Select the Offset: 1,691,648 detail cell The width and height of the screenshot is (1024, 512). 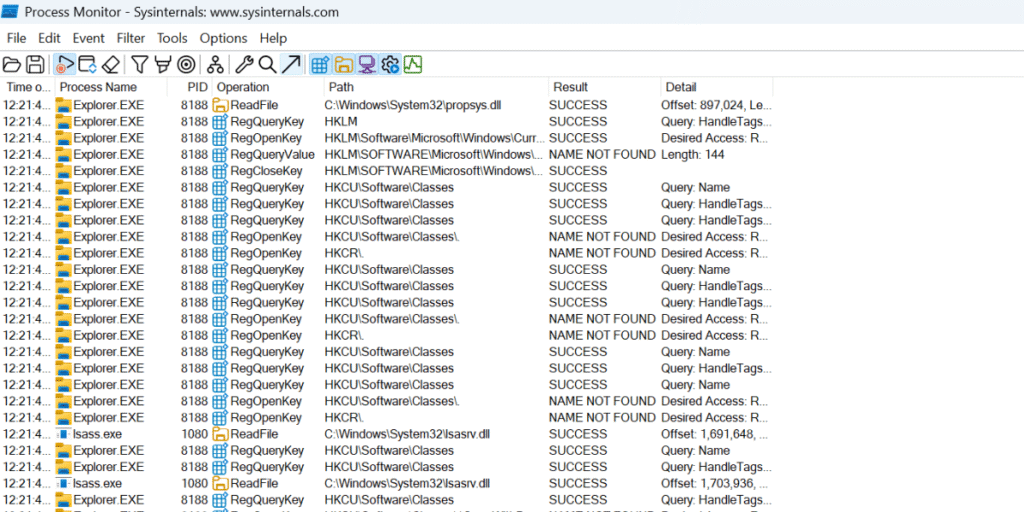pos(714,434)
